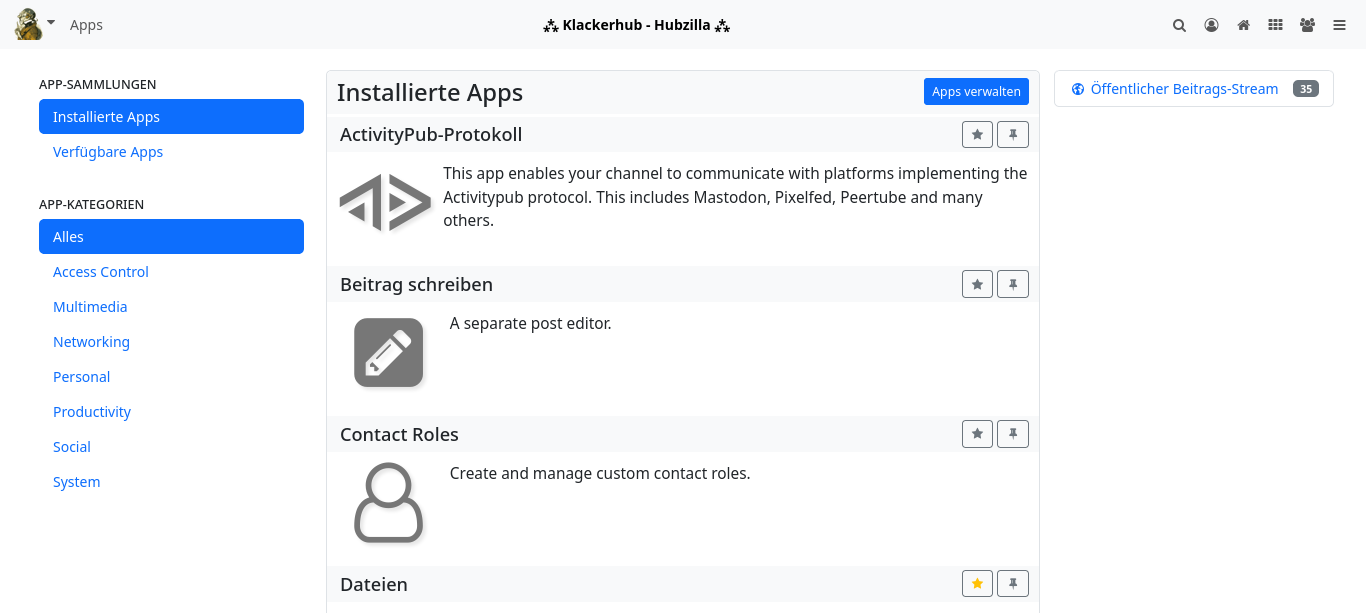Switch to the Multimedia app category
The width and height of the screenshot is (1366, 613).
90,306
